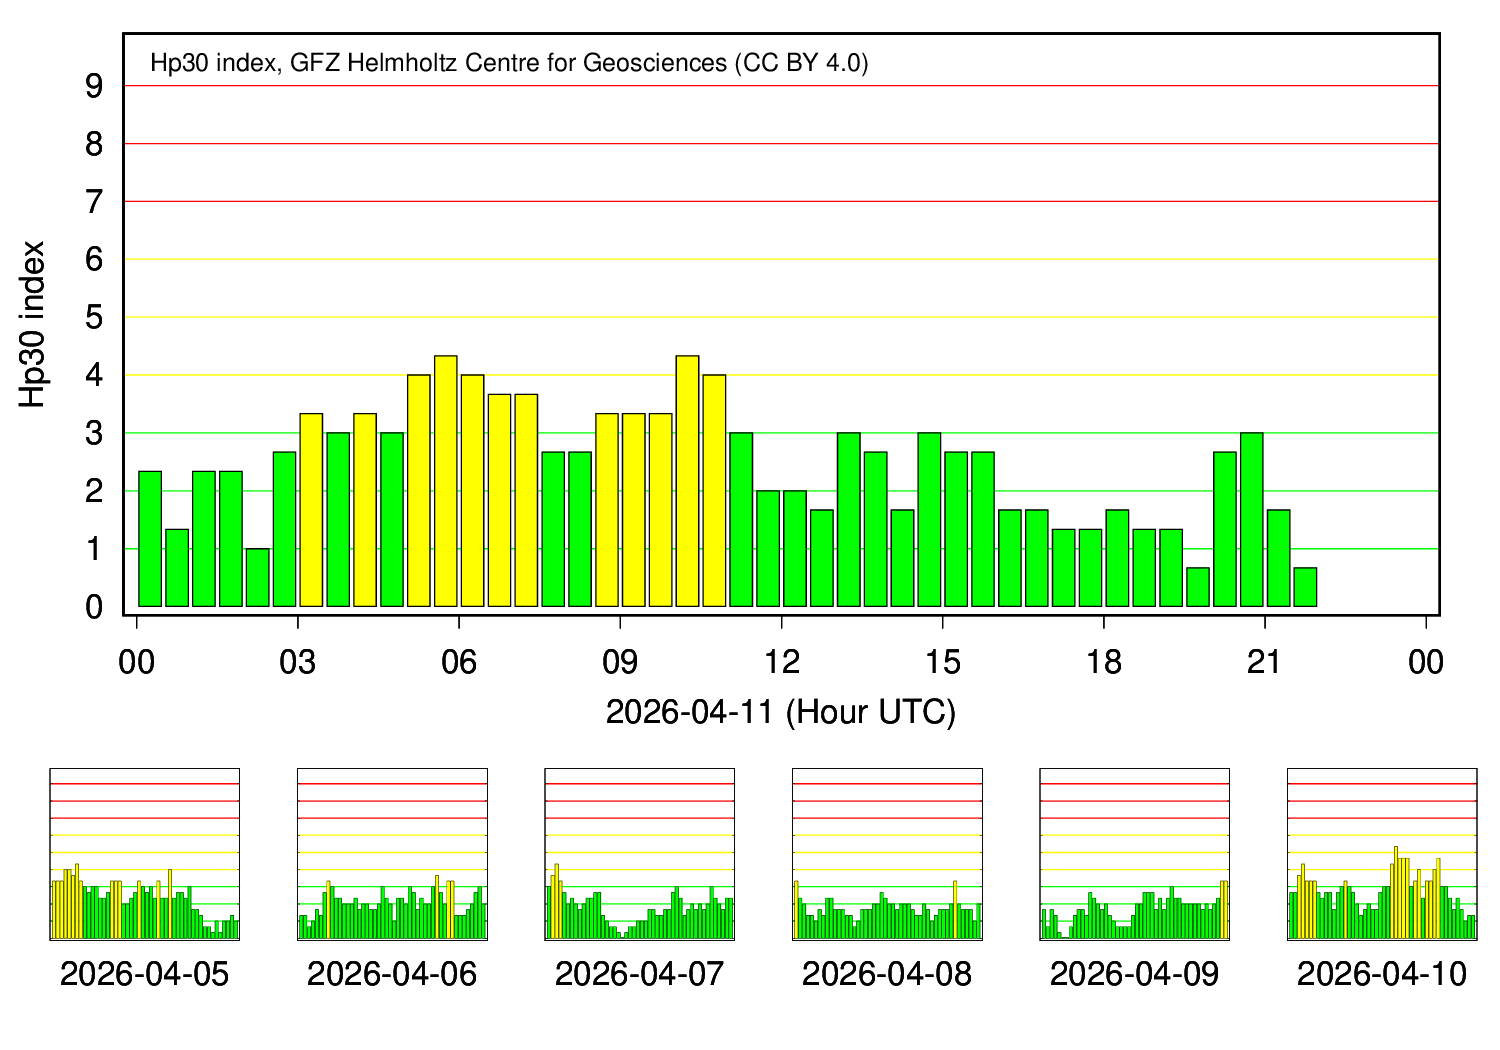View the 2026-04-08 thumbnail plot

coord(887,854)
